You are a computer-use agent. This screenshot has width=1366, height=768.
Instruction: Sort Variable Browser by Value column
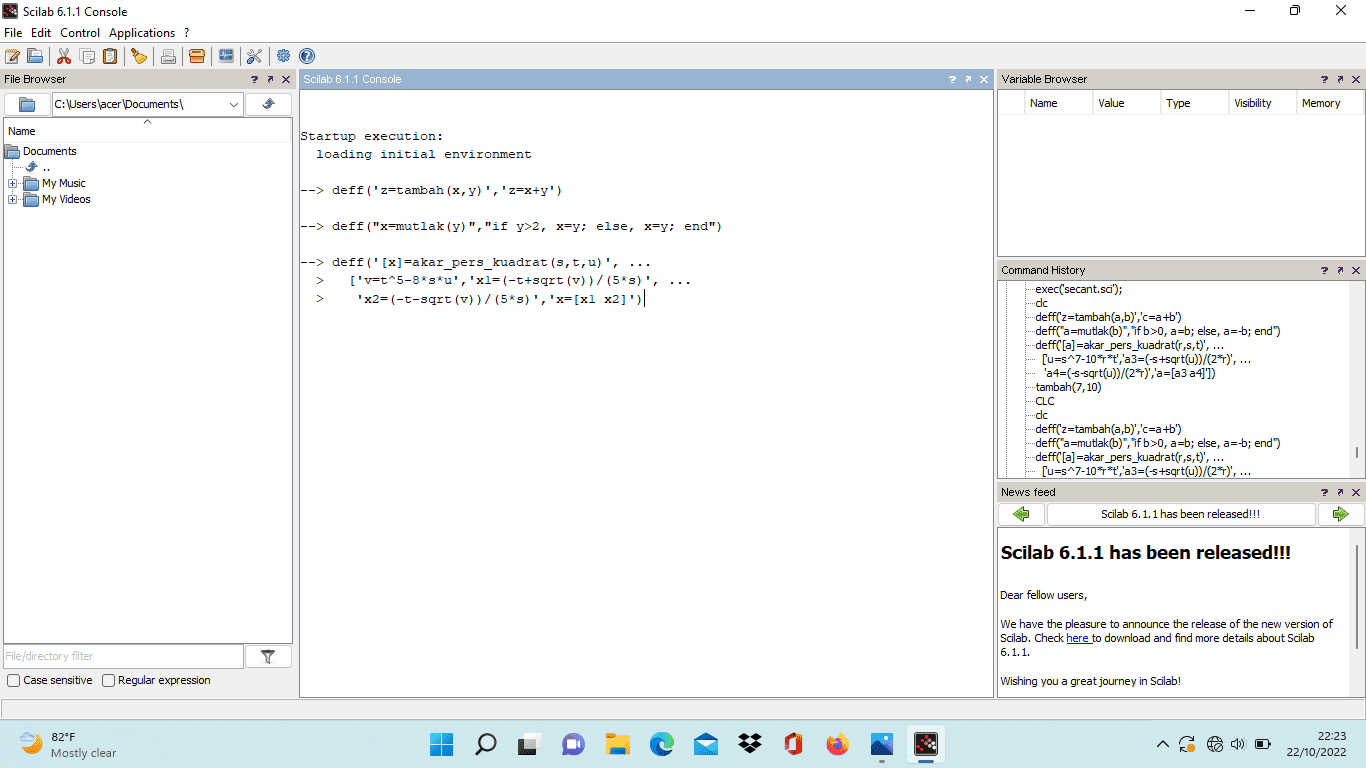[x=1127, y=103]
